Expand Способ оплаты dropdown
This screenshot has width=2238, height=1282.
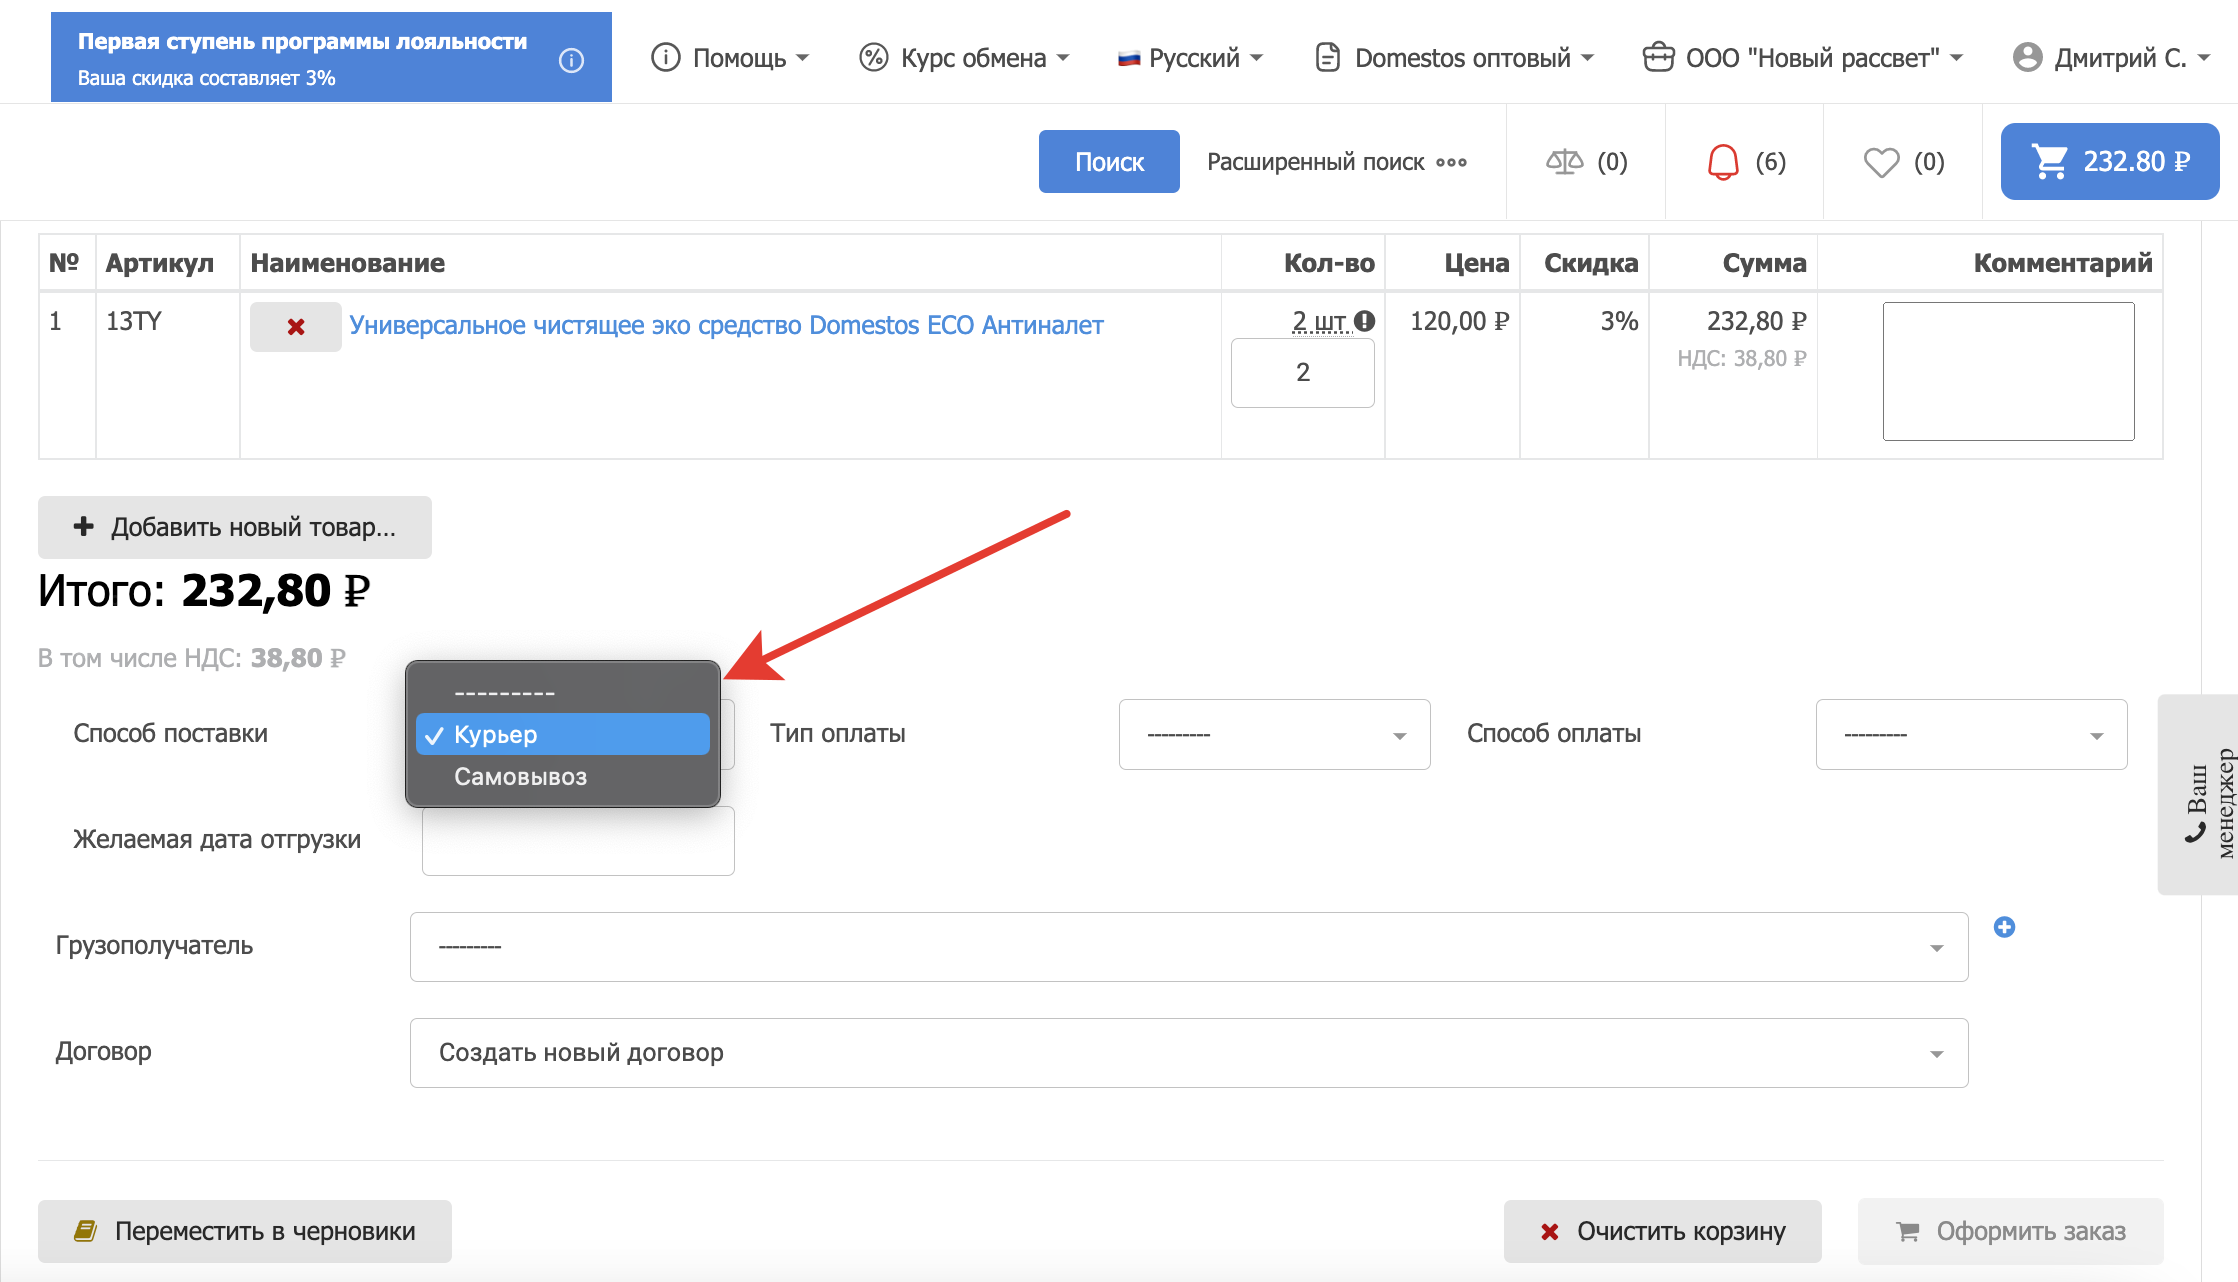click(x=1970, y=735)
